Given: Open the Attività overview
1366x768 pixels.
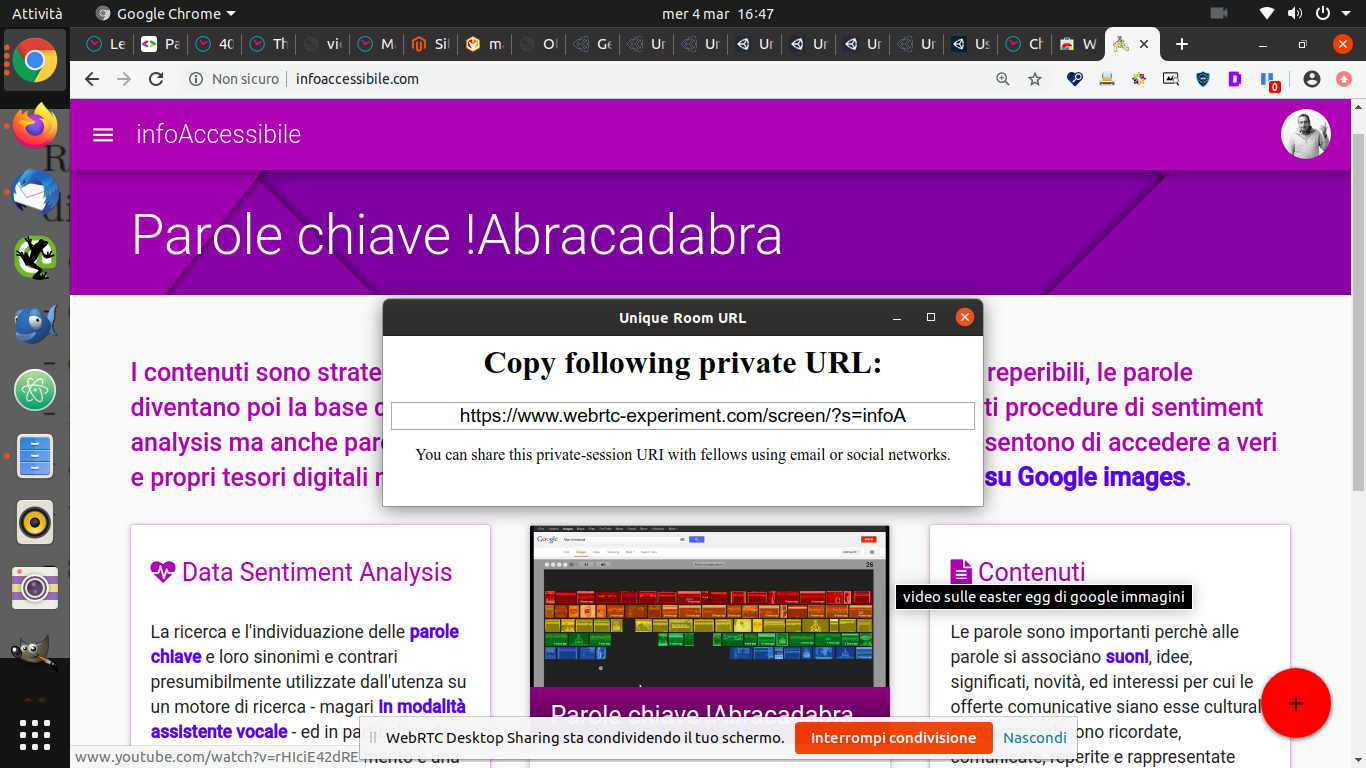Looking at the screenshot, I should pos(37,14).
